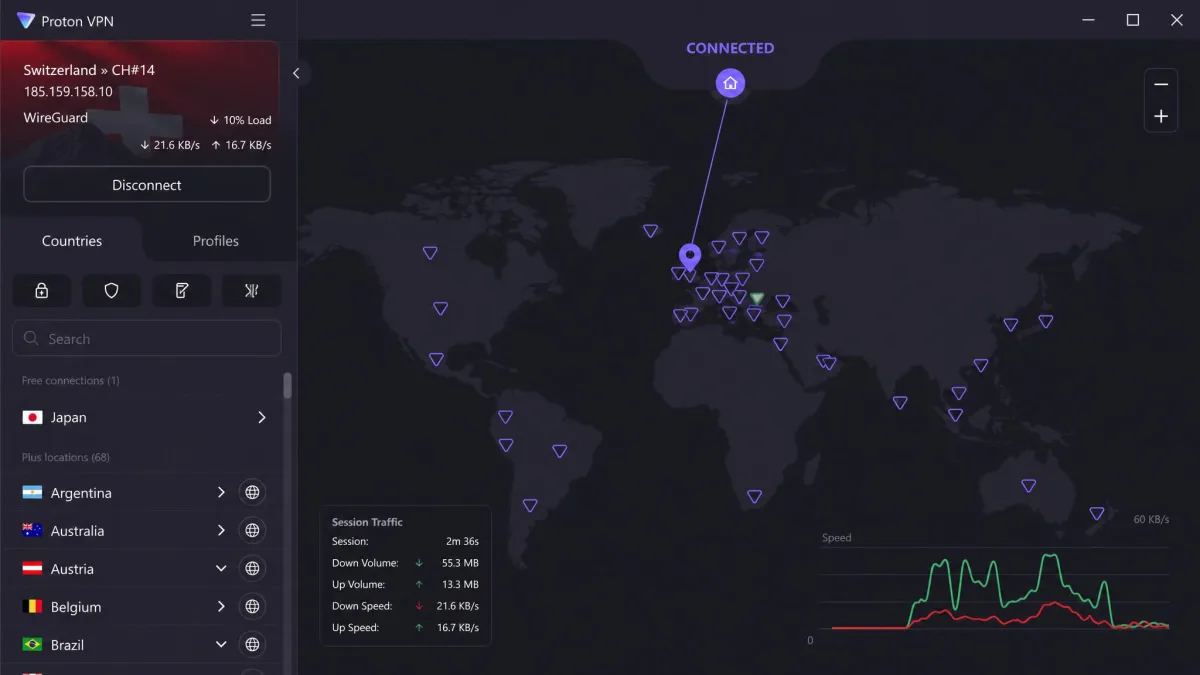Click the session duration 2m 36s

point(462,541)
